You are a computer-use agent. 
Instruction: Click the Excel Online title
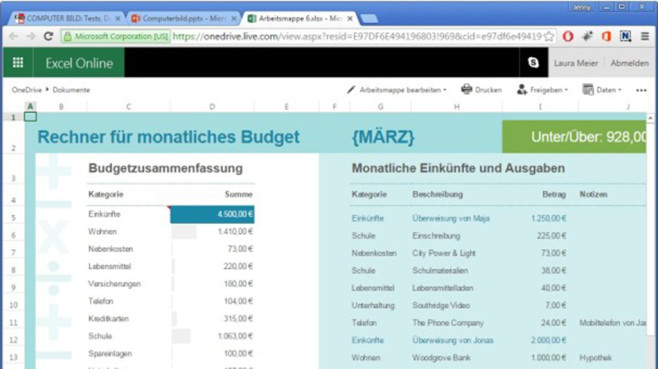coord(79,63)
